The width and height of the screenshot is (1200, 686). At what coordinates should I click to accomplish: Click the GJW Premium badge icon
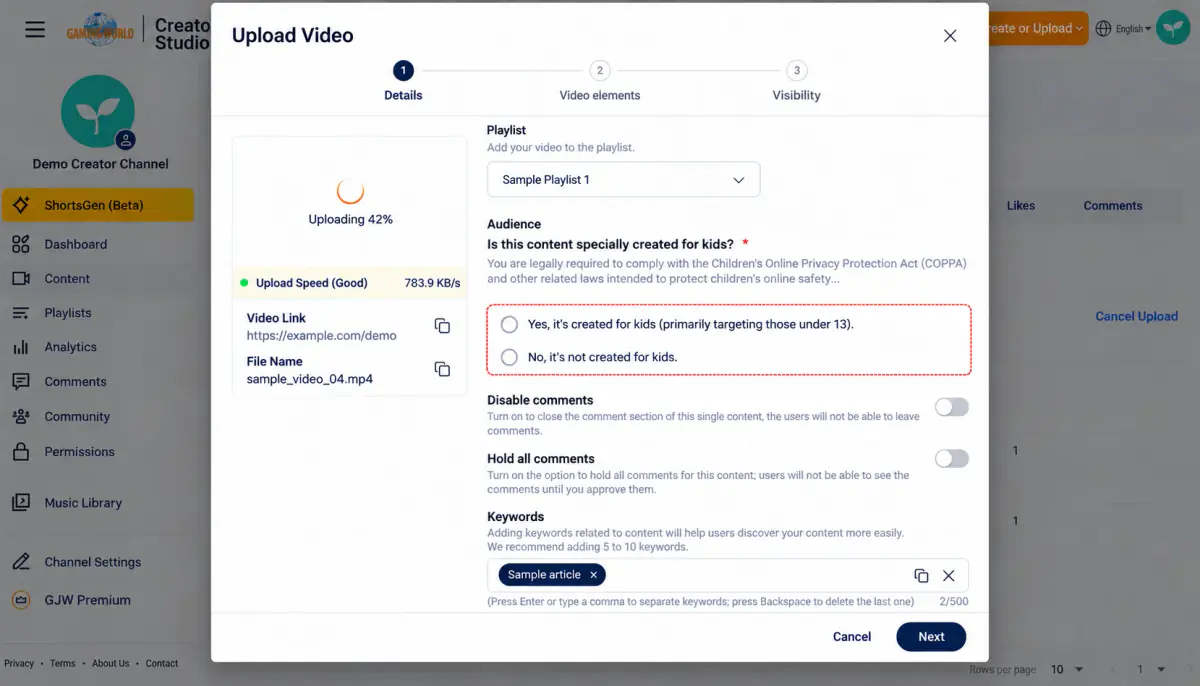point(21,600)
